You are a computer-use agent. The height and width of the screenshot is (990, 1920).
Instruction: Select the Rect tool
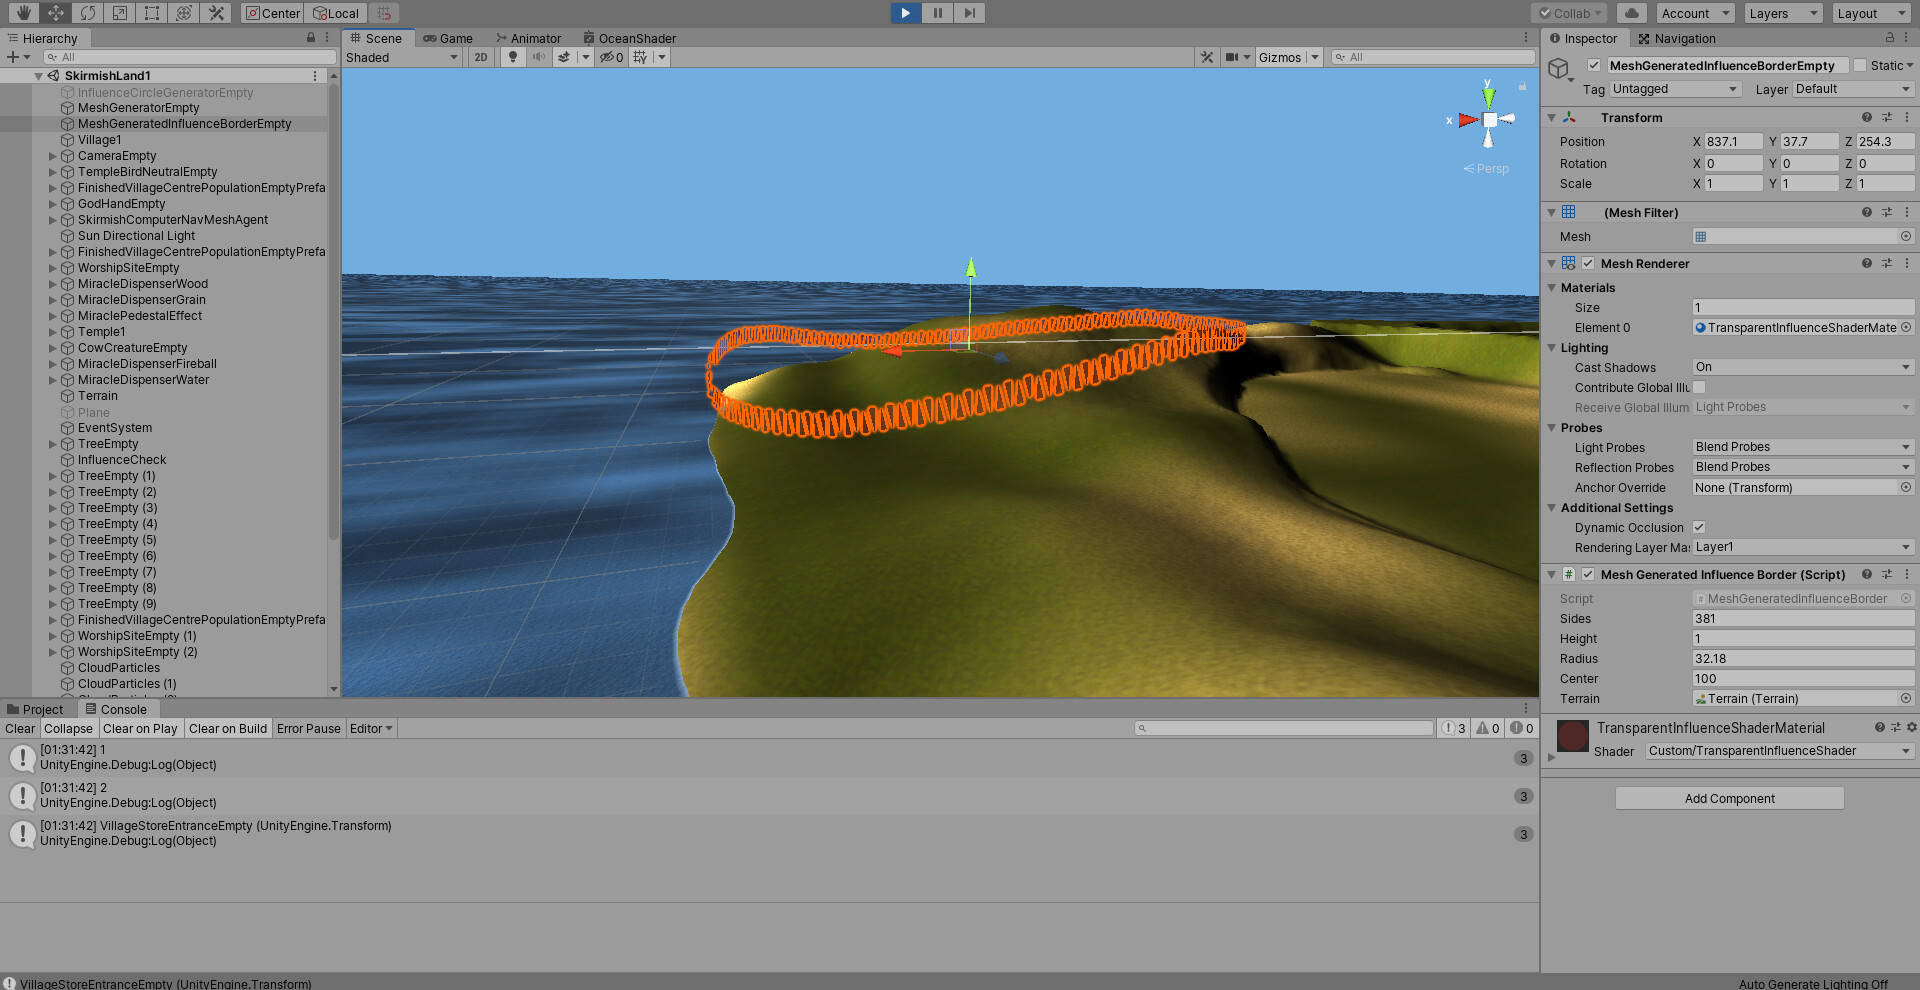coord(152,13)
